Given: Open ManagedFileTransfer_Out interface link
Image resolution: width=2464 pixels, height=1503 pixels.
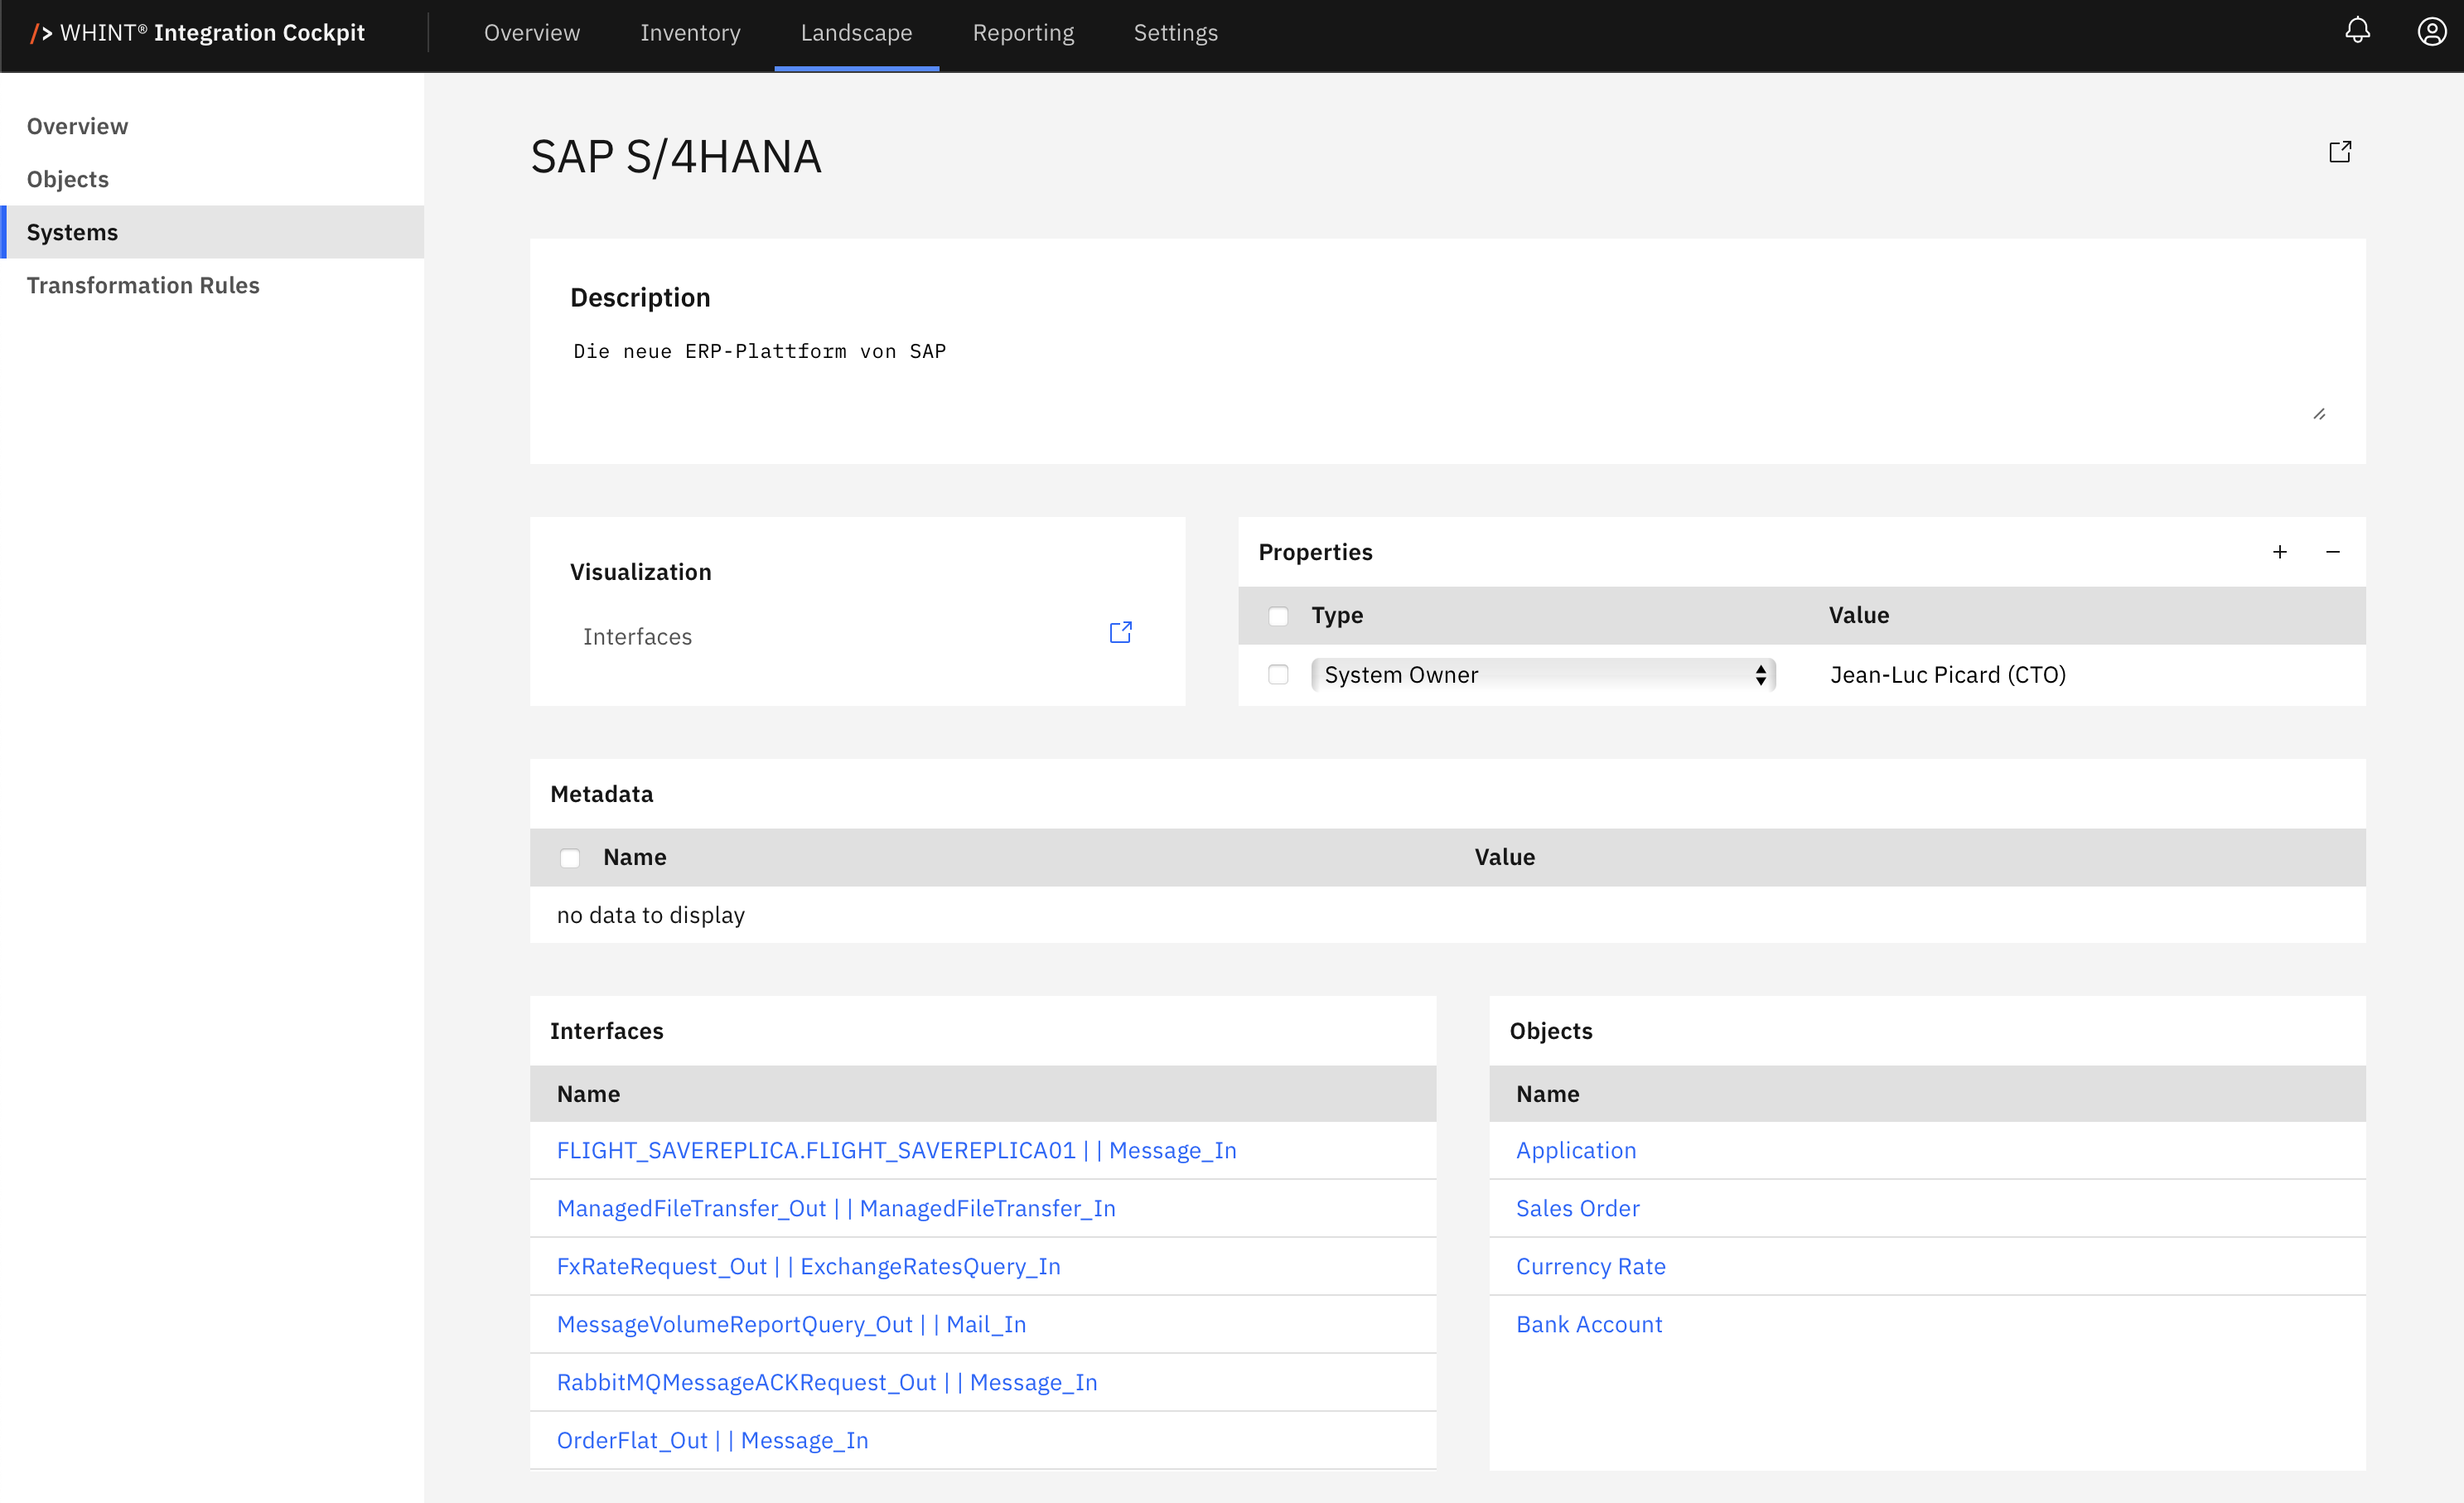Looking at the screenshot, I should [836, 1208].
